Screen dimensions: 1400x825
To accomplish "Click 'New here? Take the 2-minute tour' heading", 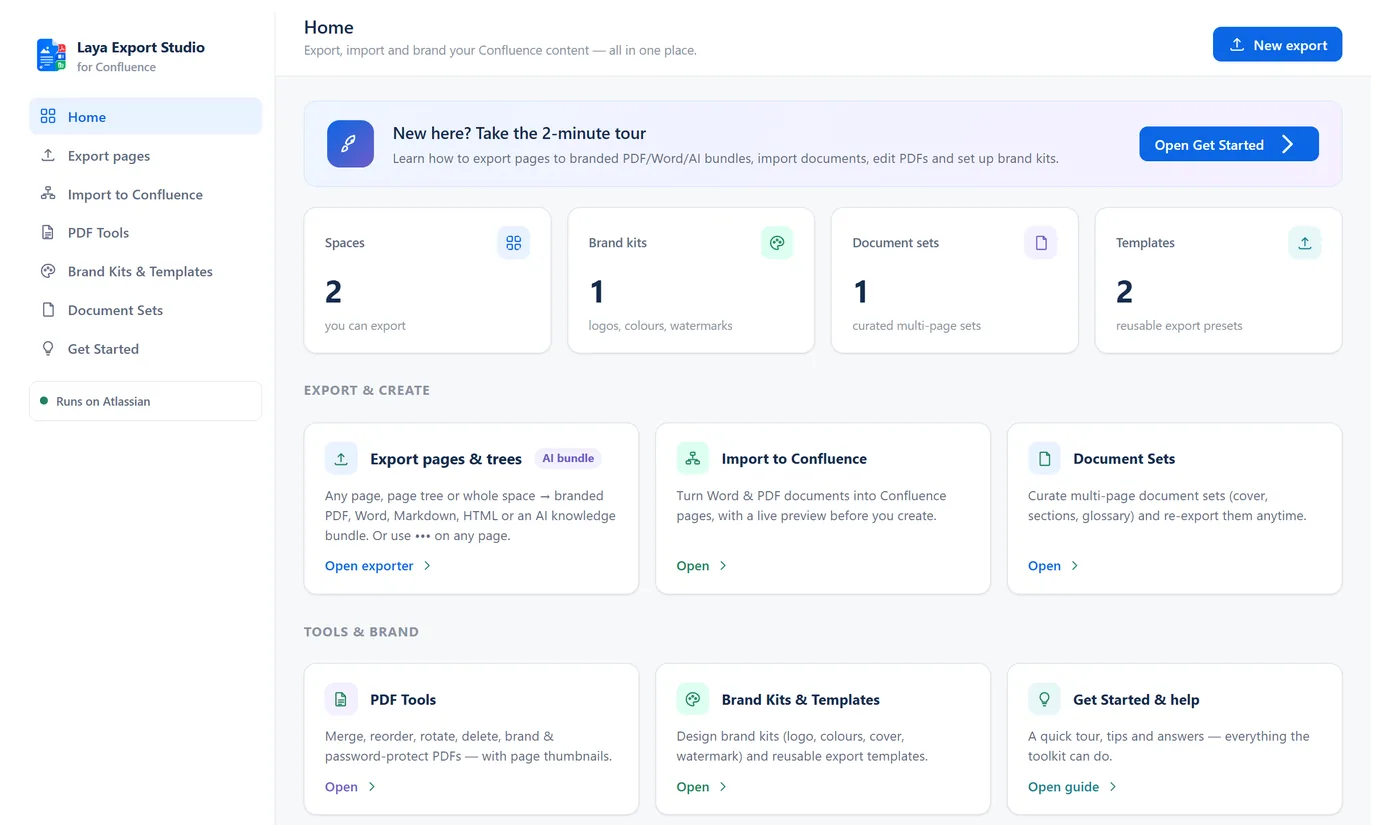I will 519,133.
